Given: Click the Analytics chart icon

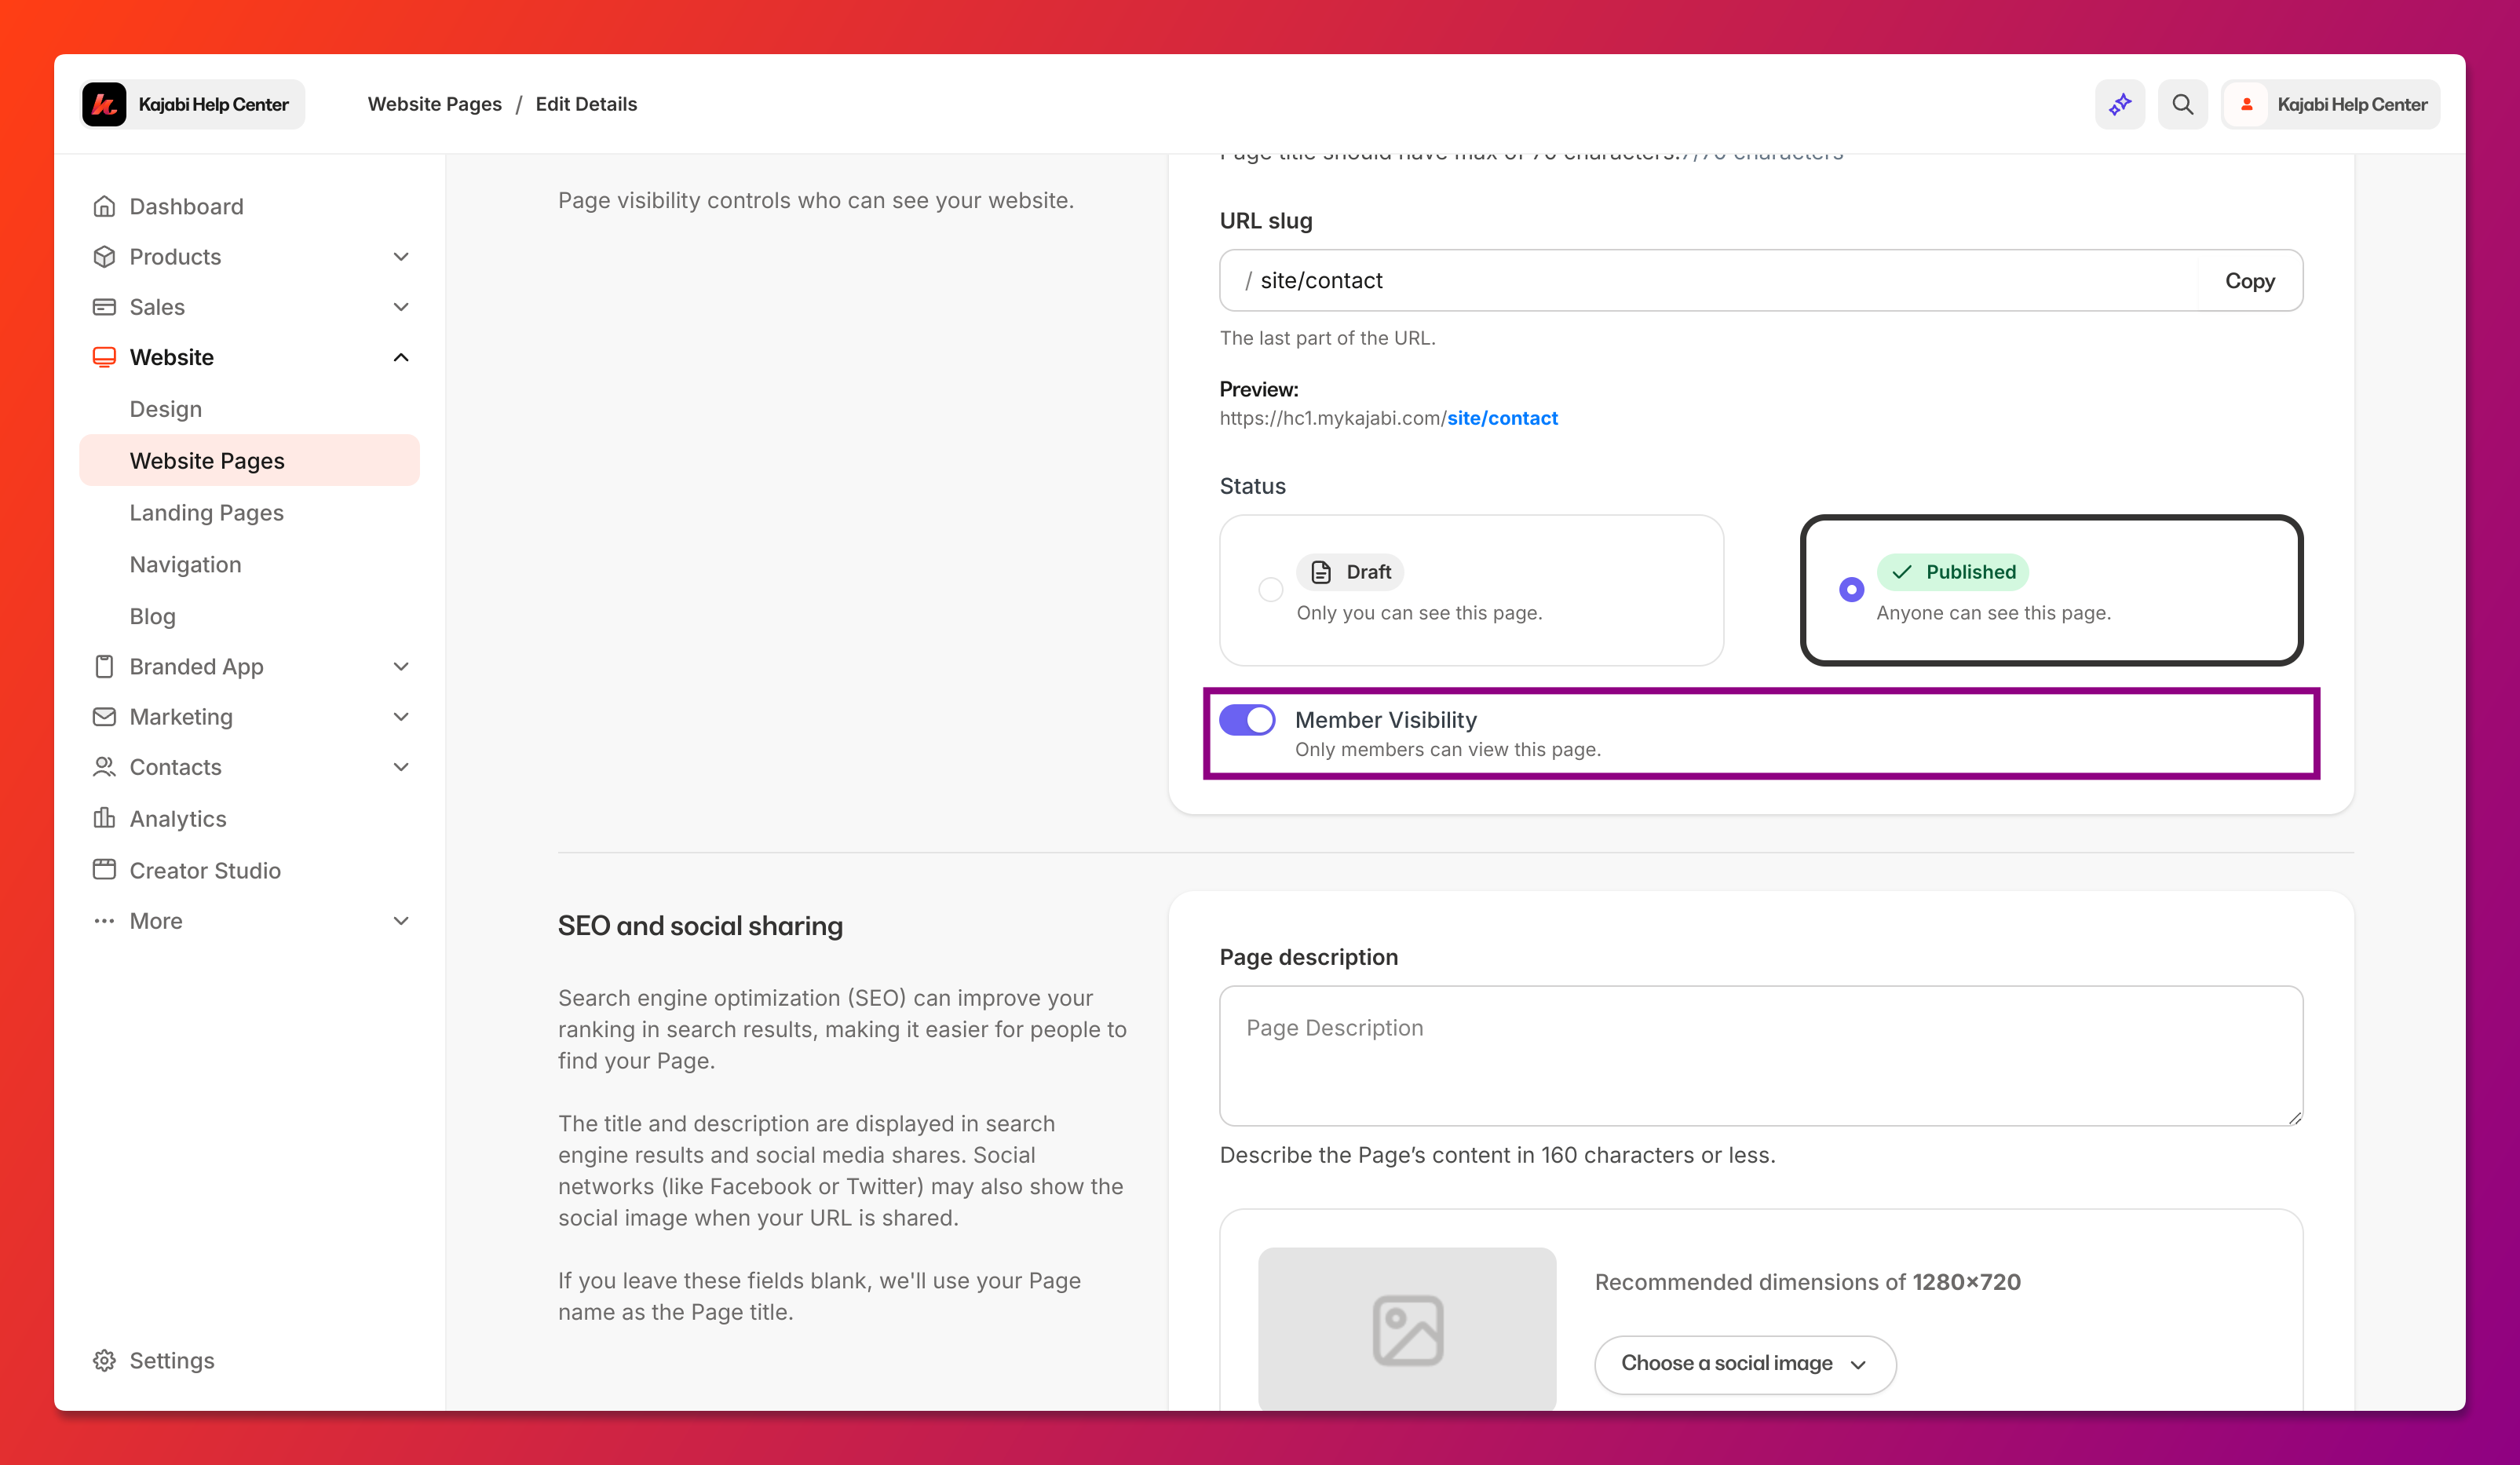Looking at the screenshot, I should tap(104, 819).
